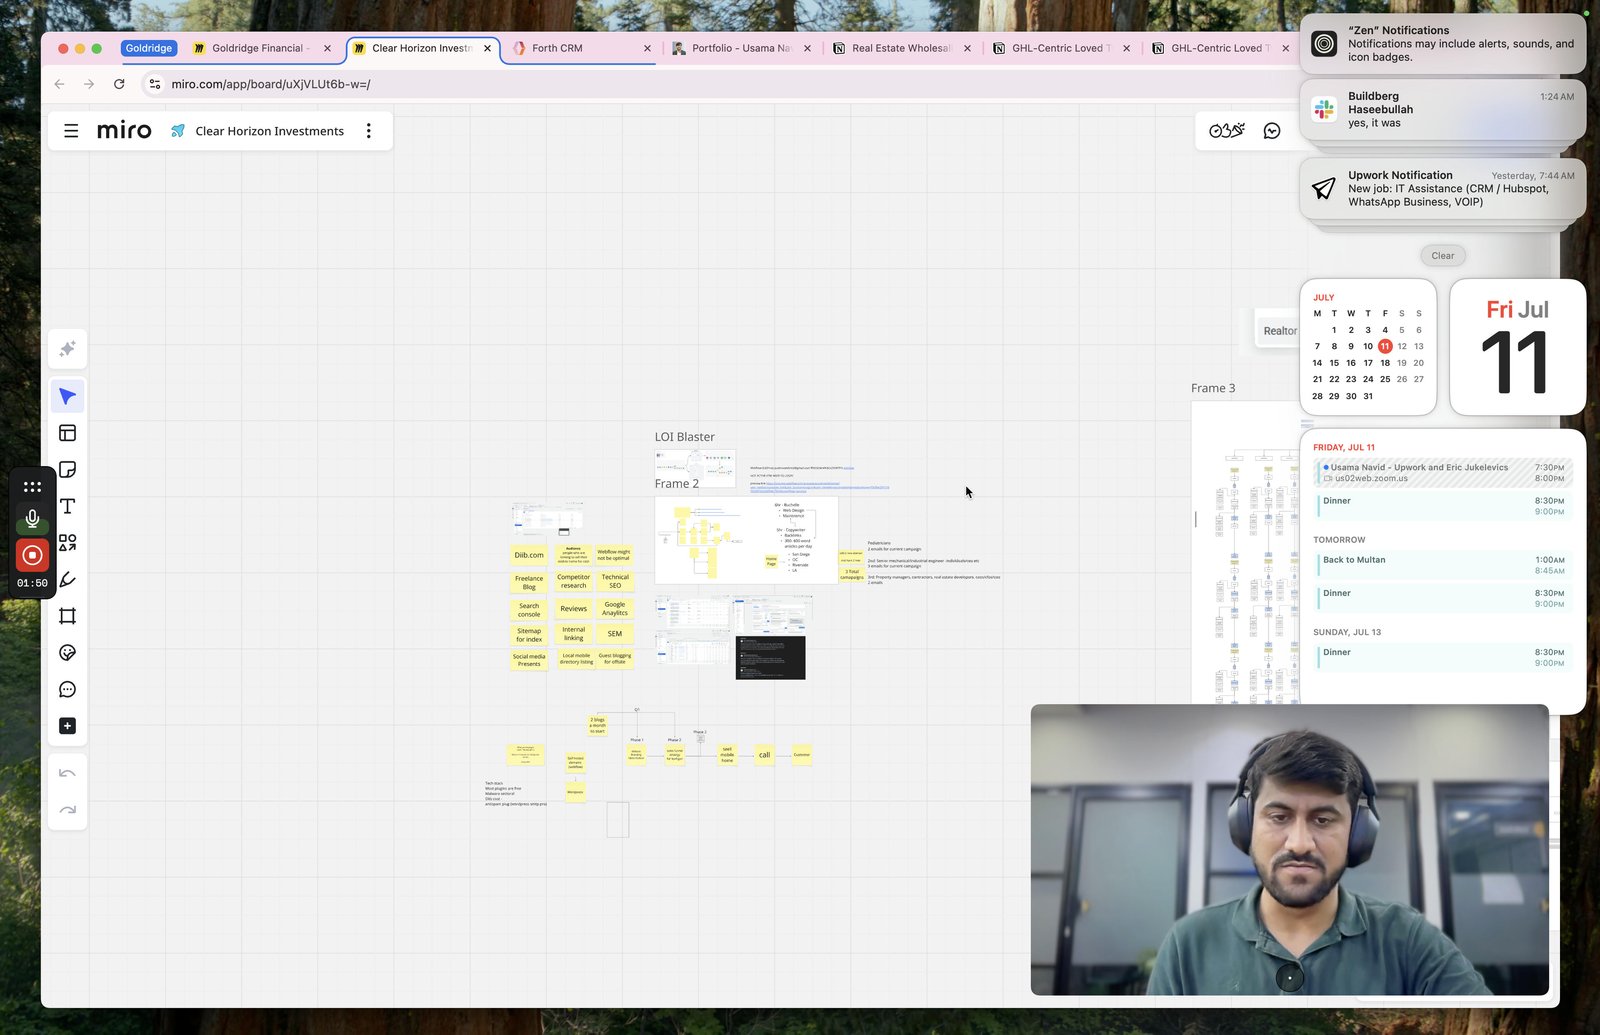This screenshot has height=1035, width=1600.
Task: Click the Goldridge tab group label
Action: point(149,48)
